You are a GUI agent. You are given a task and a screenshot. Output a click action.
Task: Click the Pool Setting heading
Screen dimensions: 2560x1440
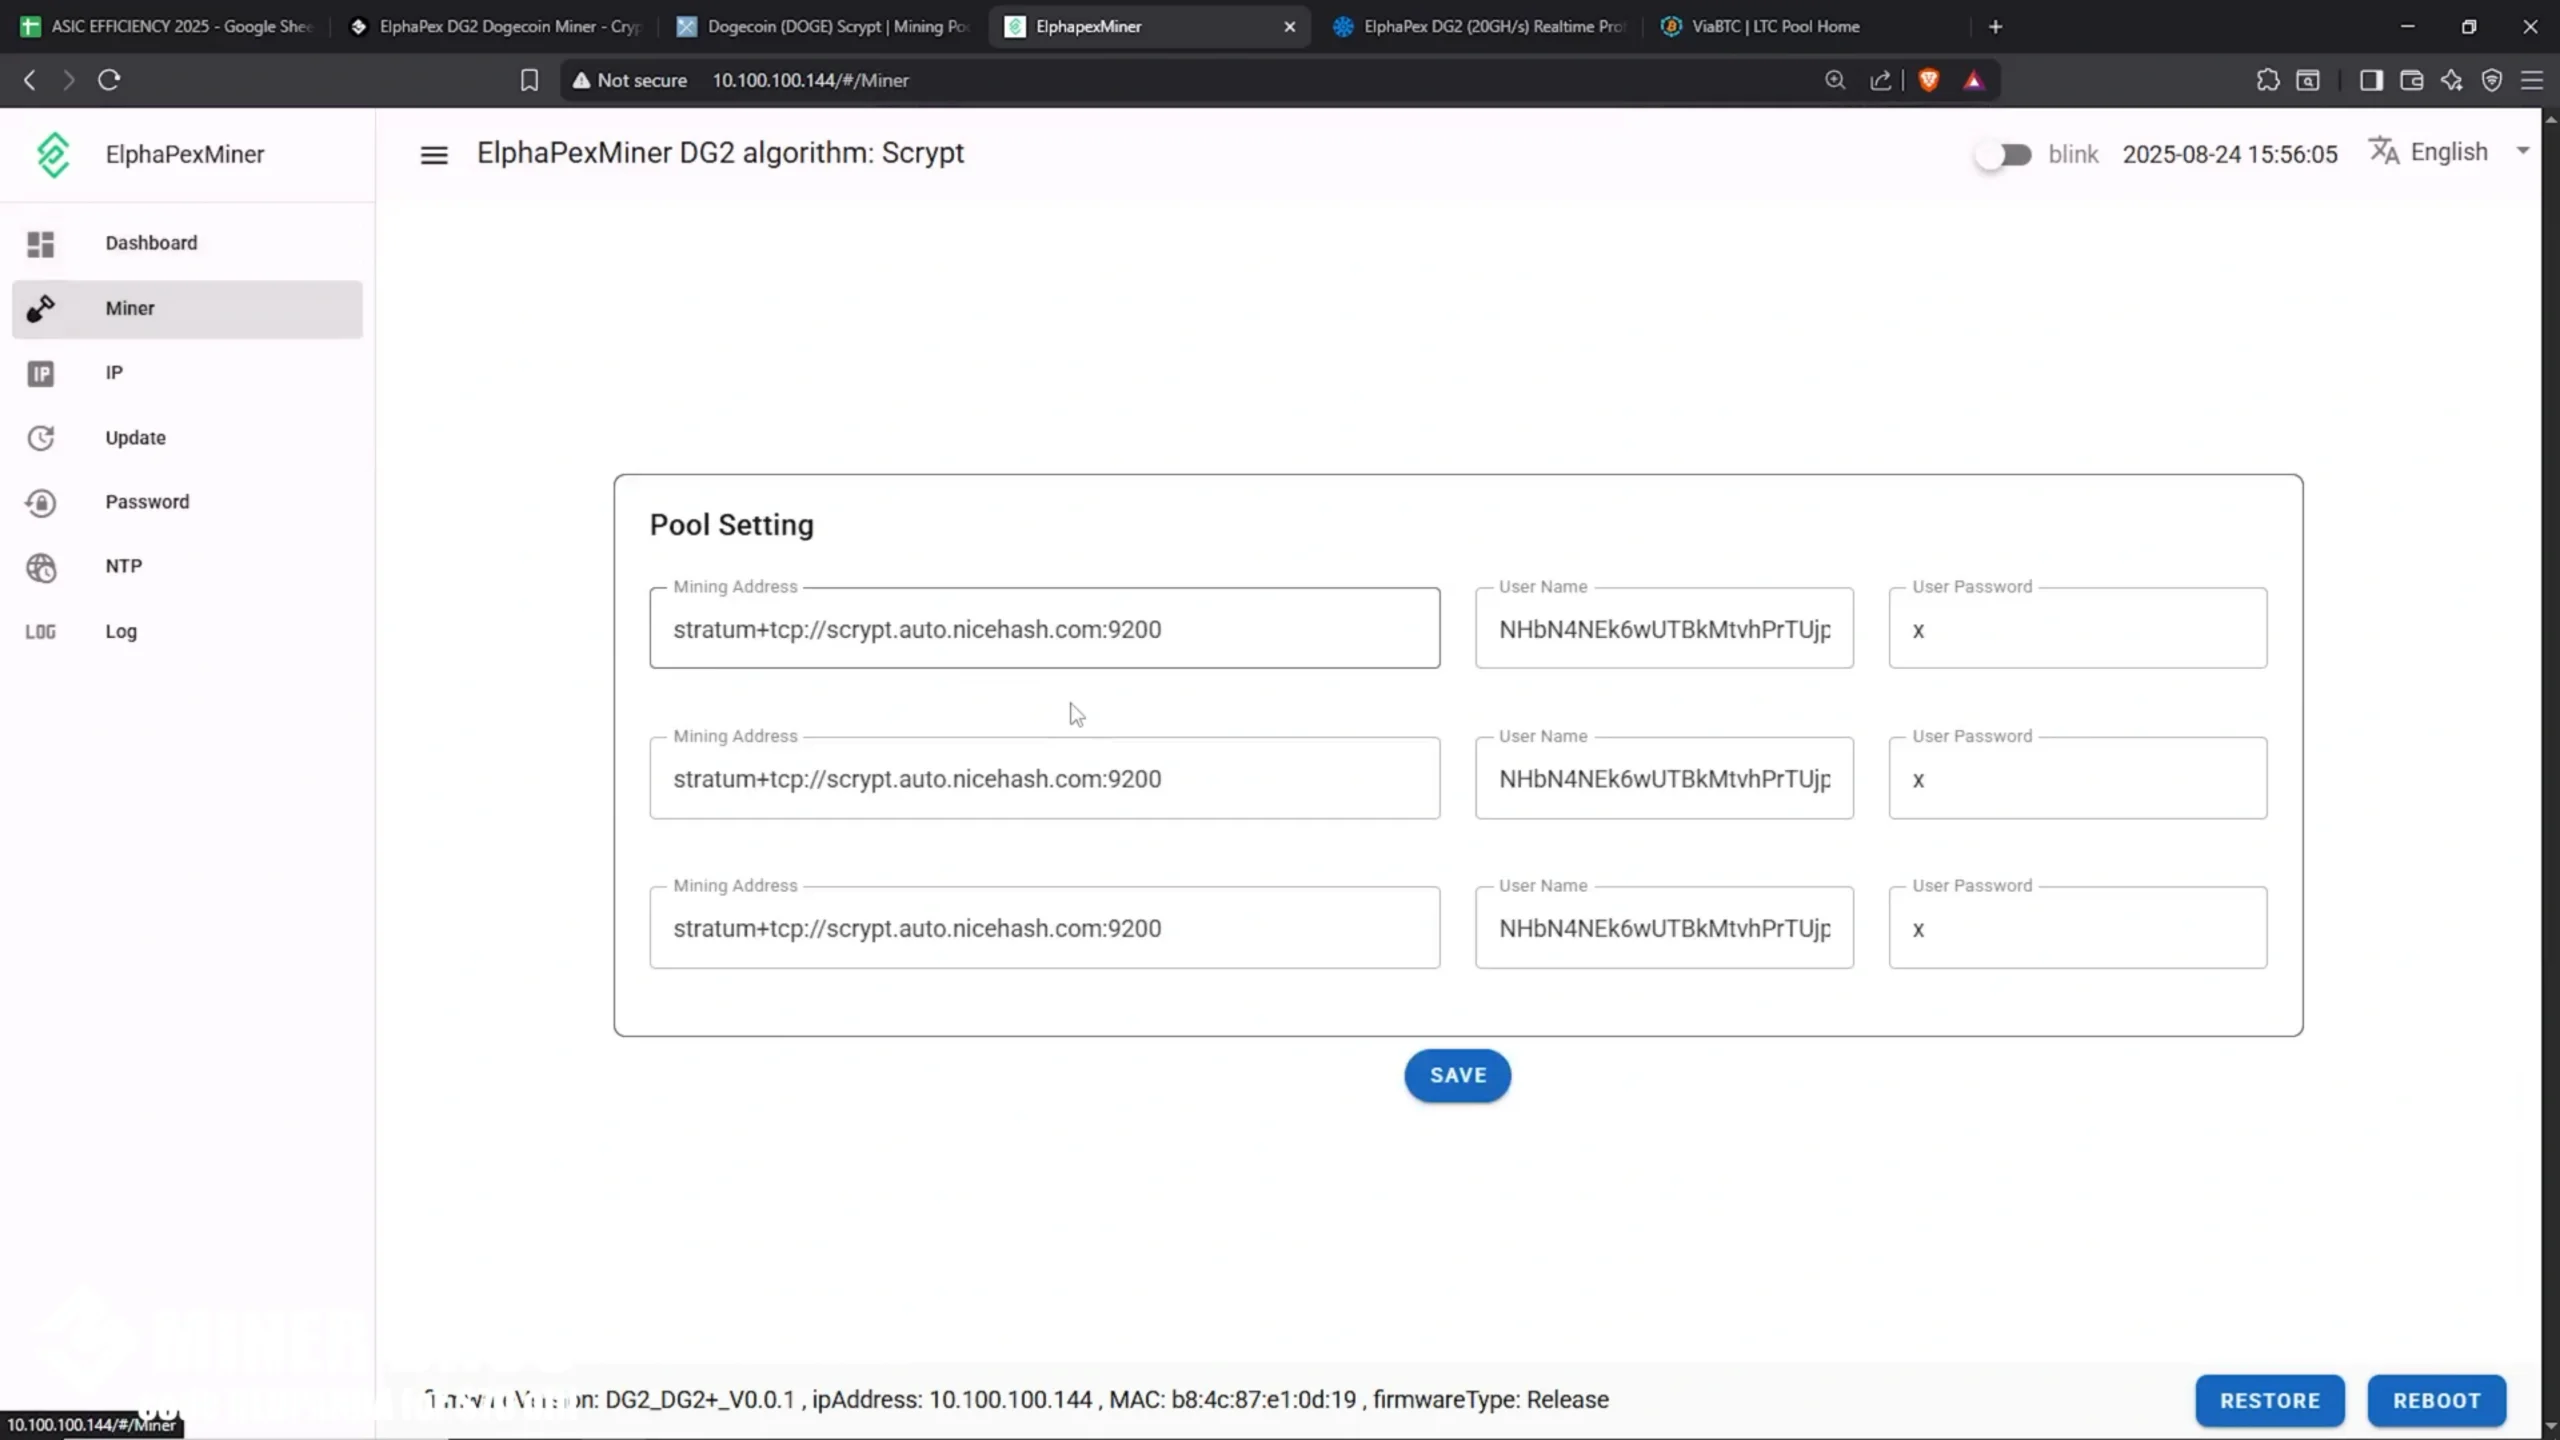[x=732, y=525]
